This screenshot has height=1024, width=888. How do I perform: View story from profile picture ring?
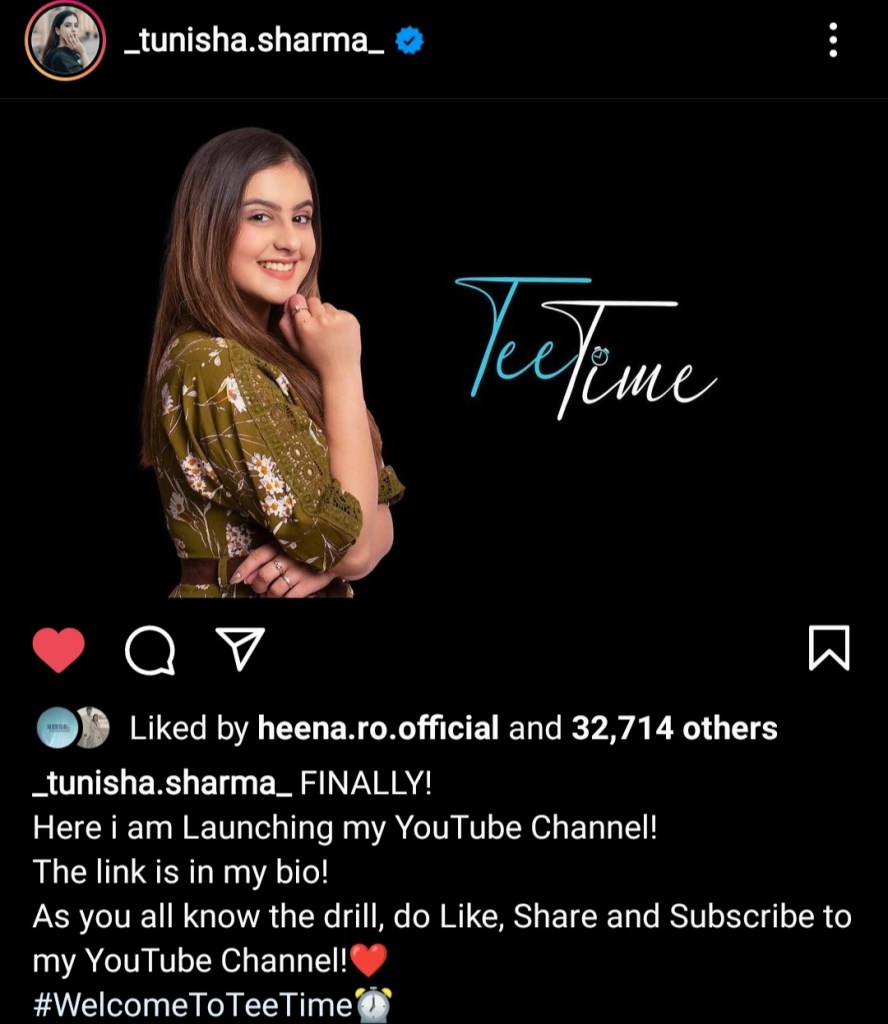[65, 40]
